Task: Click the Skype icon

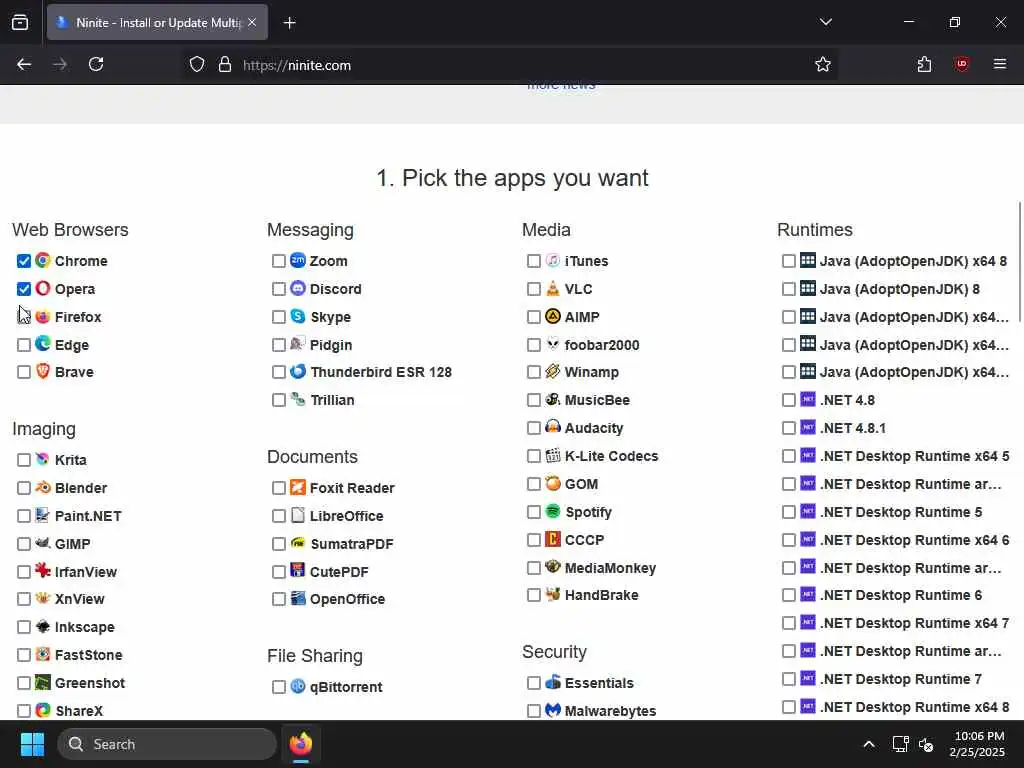Action: (x=298, y=316)
